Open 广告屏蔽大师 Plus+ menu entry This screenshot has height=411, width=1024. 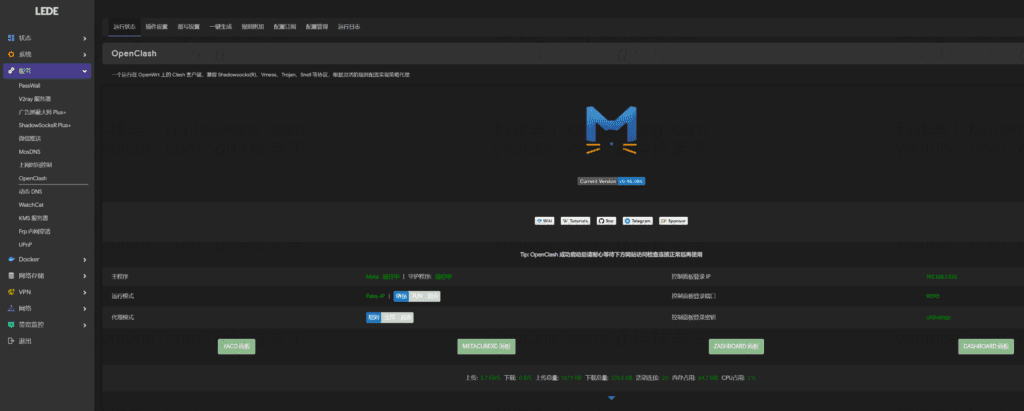[x=42, y=112]
